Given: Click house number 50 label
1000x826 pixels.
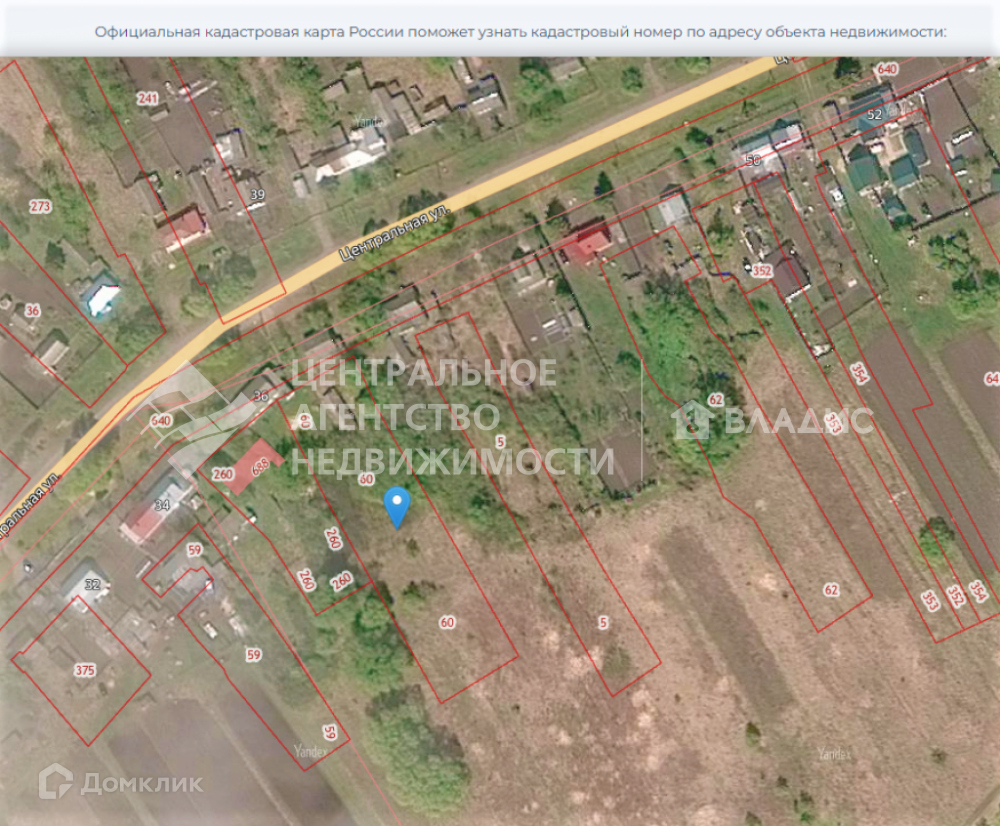Looking at the screenshot, I should [753, 160].
